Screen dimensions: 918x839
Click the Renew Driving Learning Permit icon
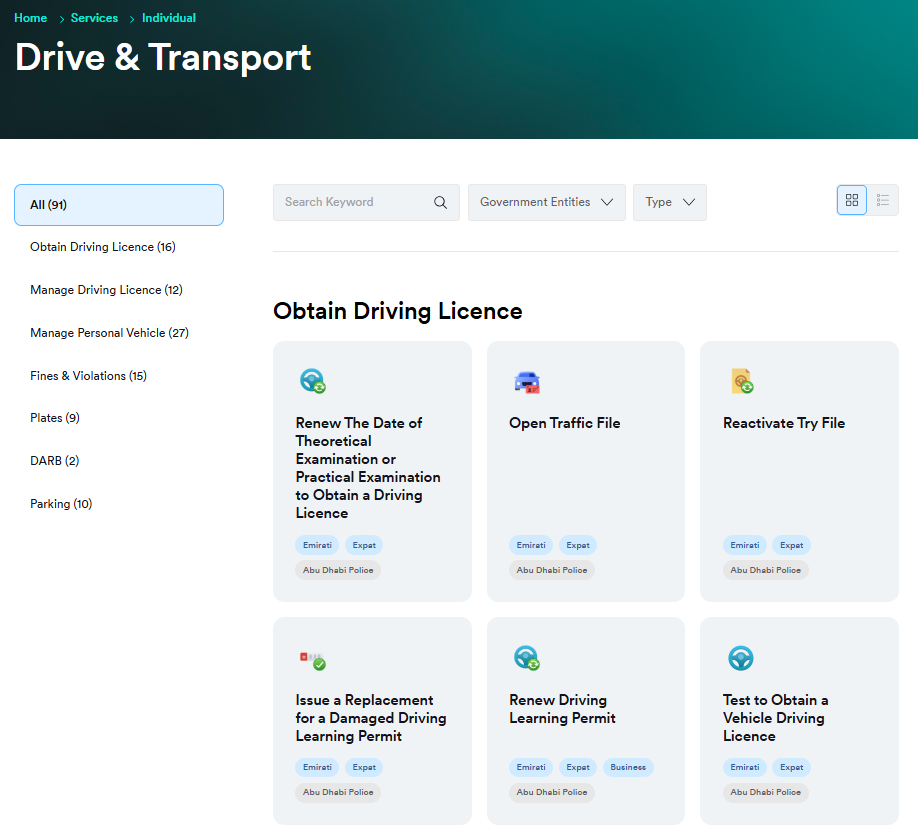(526, 658)
